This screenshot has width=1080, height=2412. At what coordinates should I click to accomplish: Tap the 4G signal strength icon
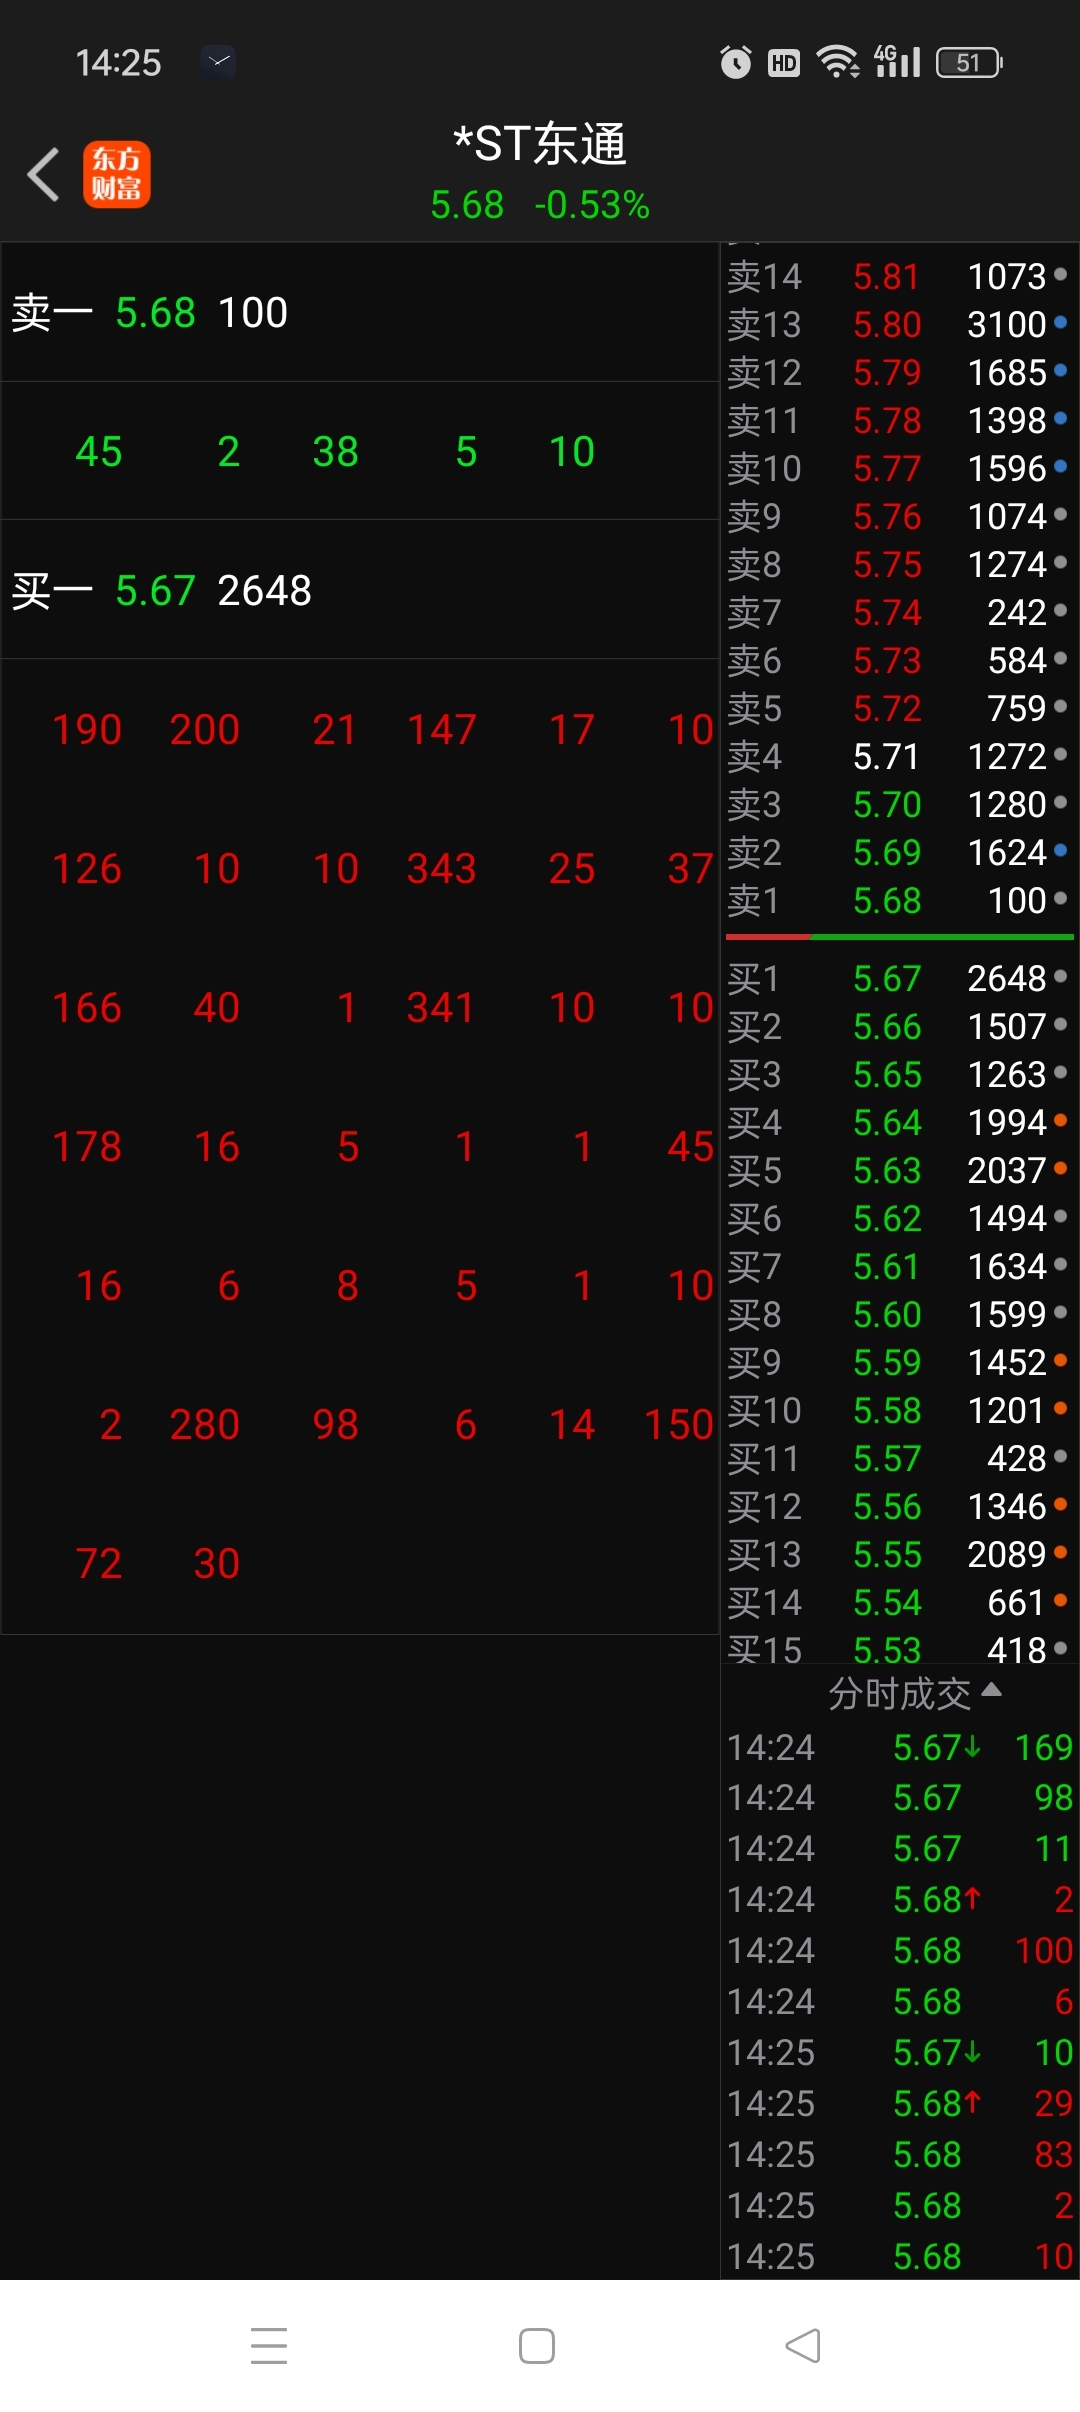coord(897,61)
